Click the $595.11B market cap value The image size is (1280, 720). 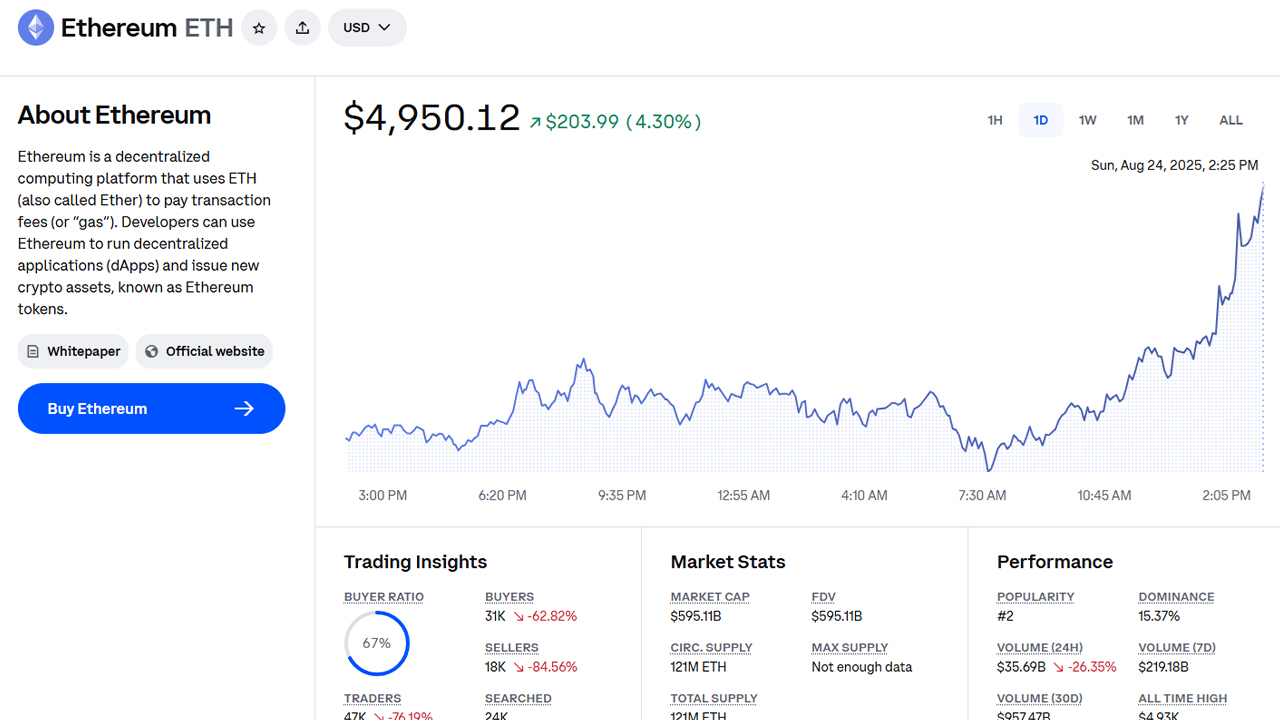[x=696, y=616]
